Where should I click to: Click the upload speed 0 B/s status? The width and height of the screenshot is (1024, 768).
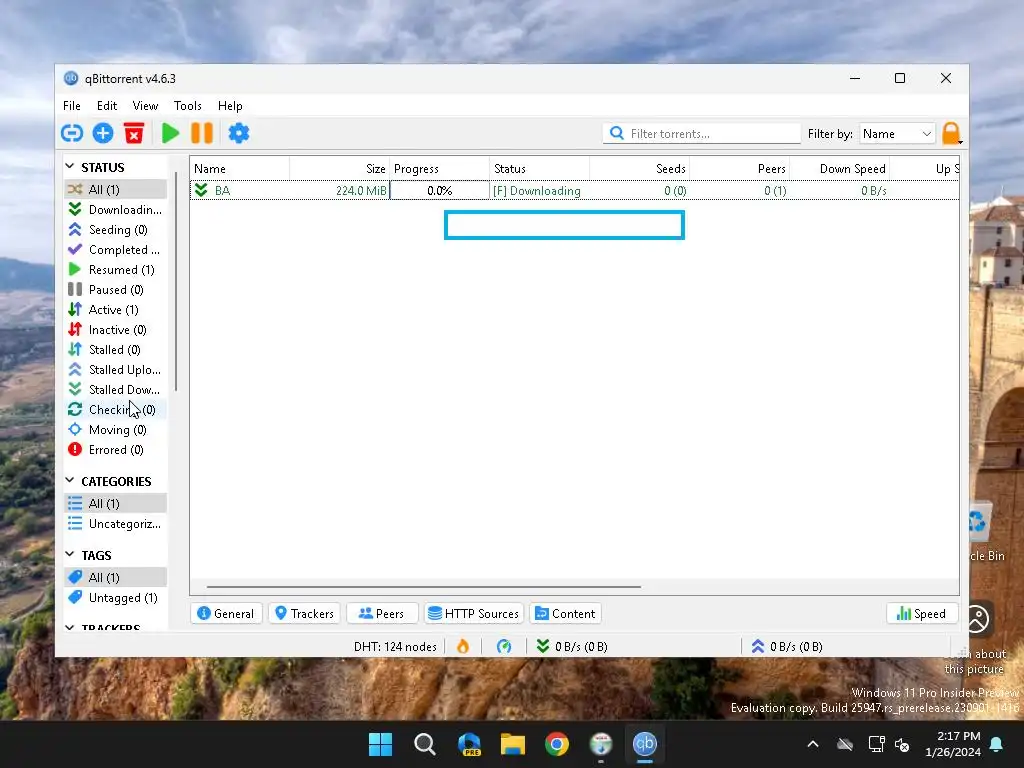pos(786,647)
